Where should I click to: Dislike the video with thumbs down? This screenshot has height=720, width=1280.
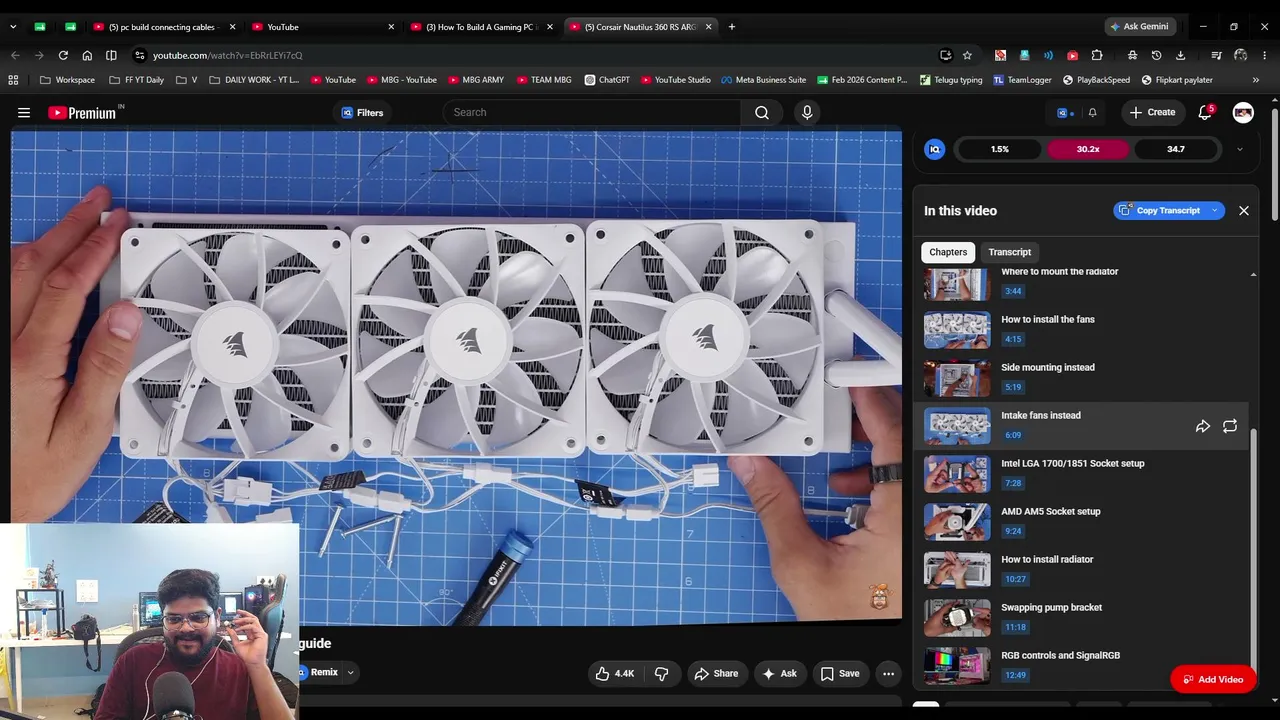click(661, 674)
